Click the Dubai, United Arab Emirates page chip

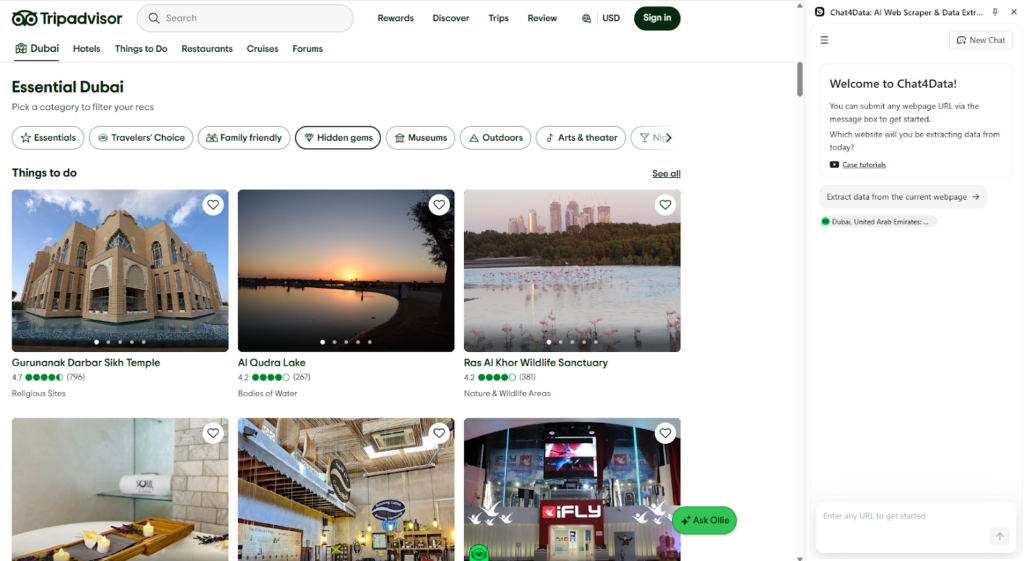point(878,221)
